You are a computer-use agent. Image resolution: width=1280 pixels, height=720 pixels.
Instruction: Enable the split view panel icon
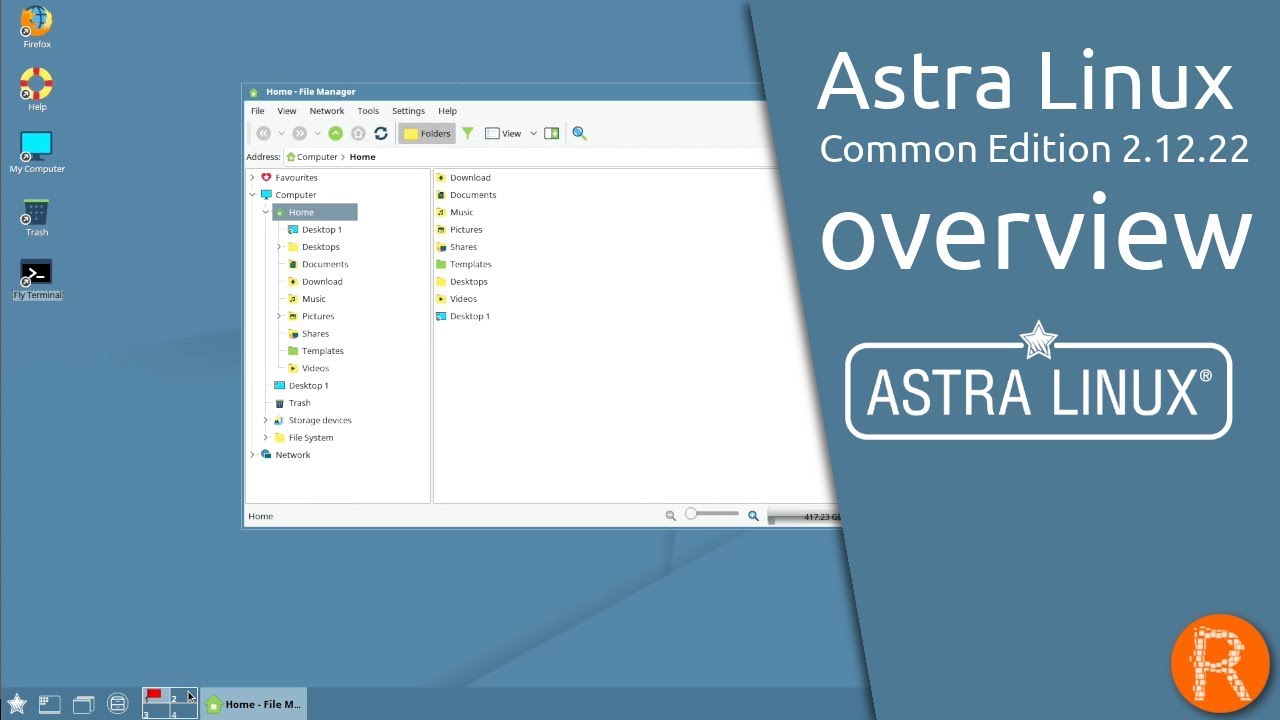(x=551, y=132)
